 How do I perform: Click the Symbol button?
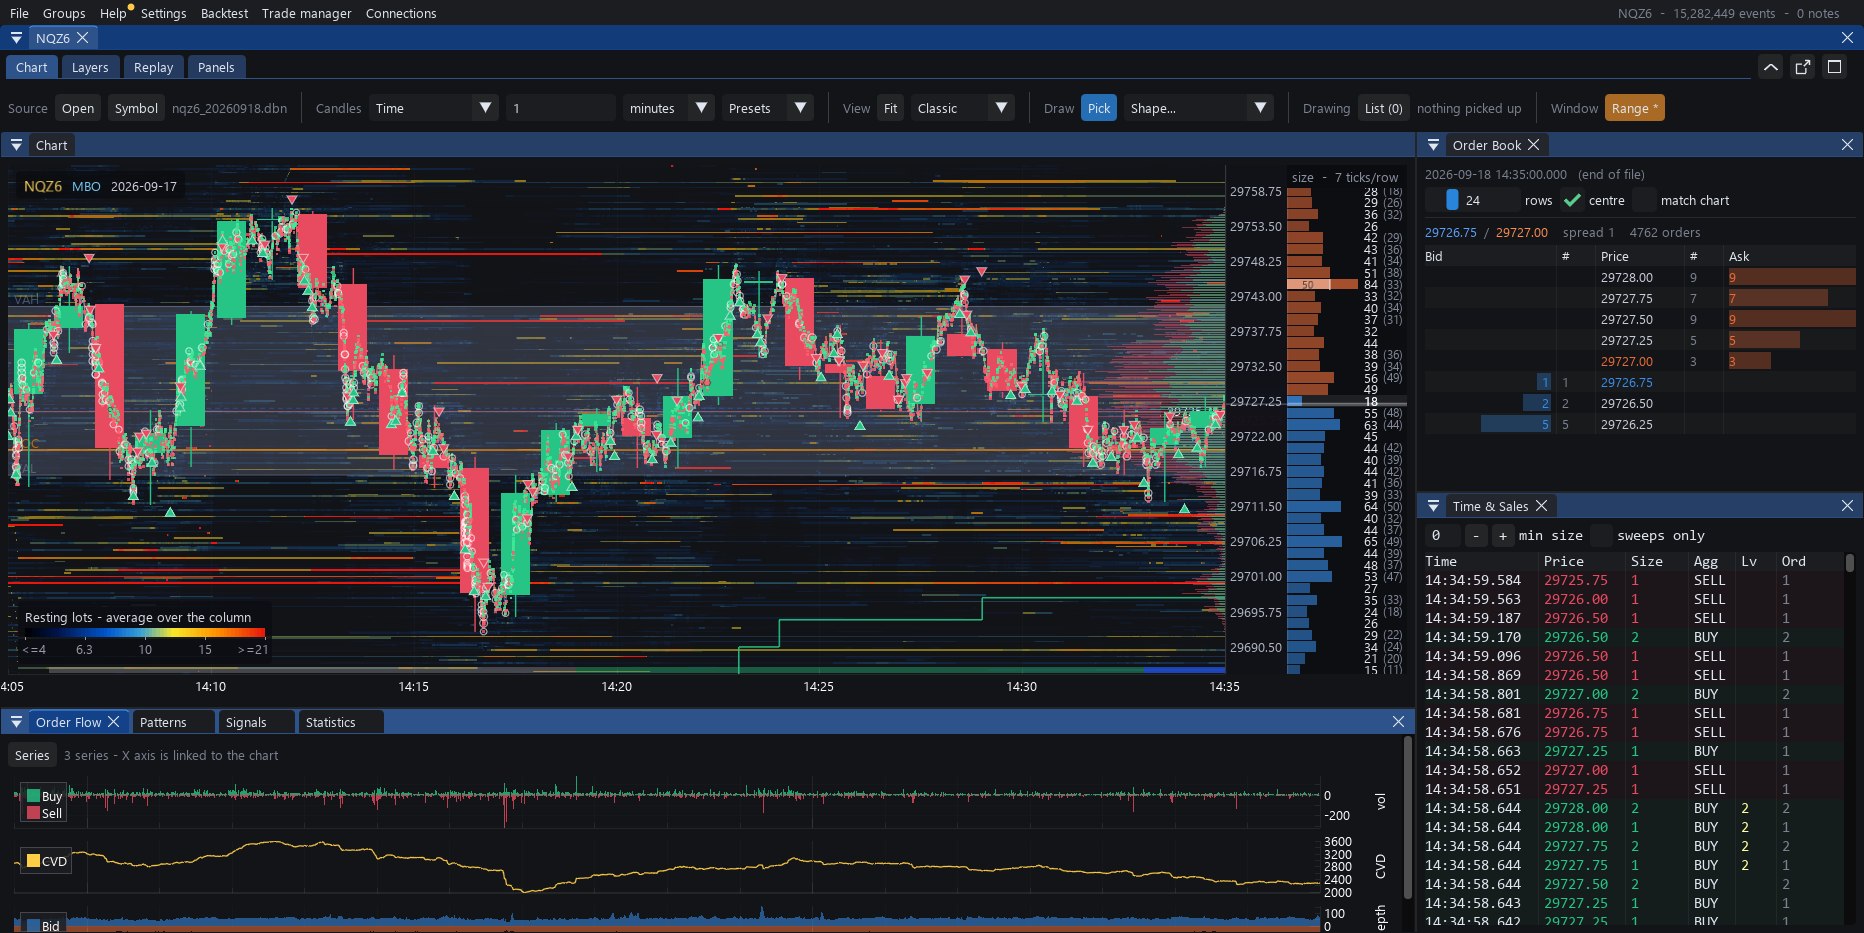pyautogui.click(x=136, y=108)
